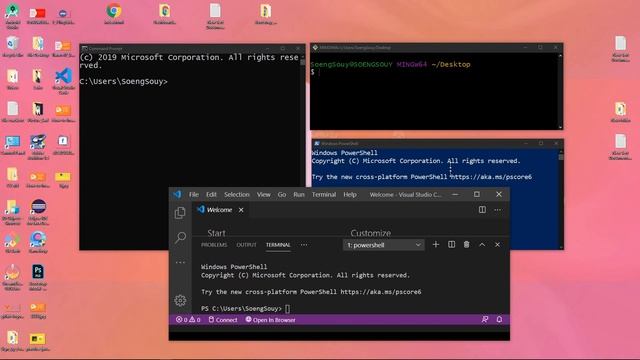The image size is (640, 360).
Task: Click the Windows PowerShell window scrollbar
Action: tap(561, 199)
